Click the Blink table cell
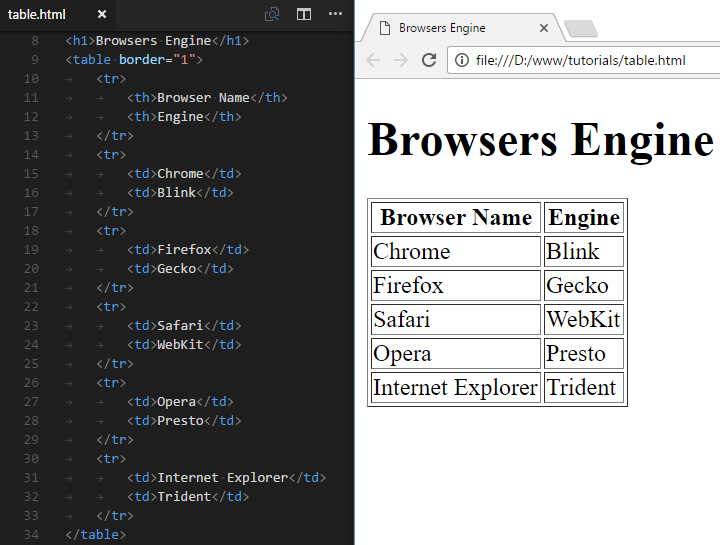The image size is (720, 545). tap(584, 251)
